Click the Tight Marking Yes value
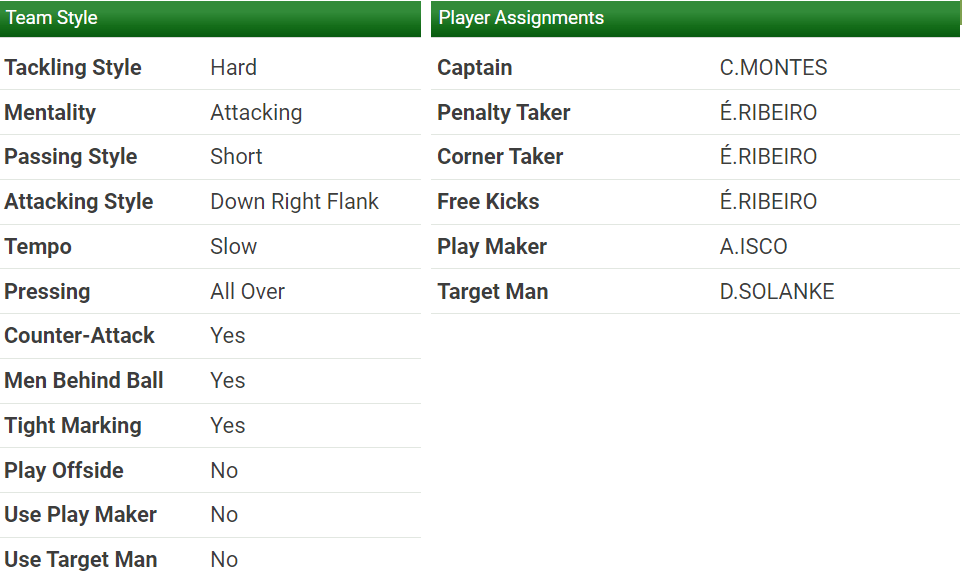Screen dimensions: 962x580 click(x=227, y=426)
